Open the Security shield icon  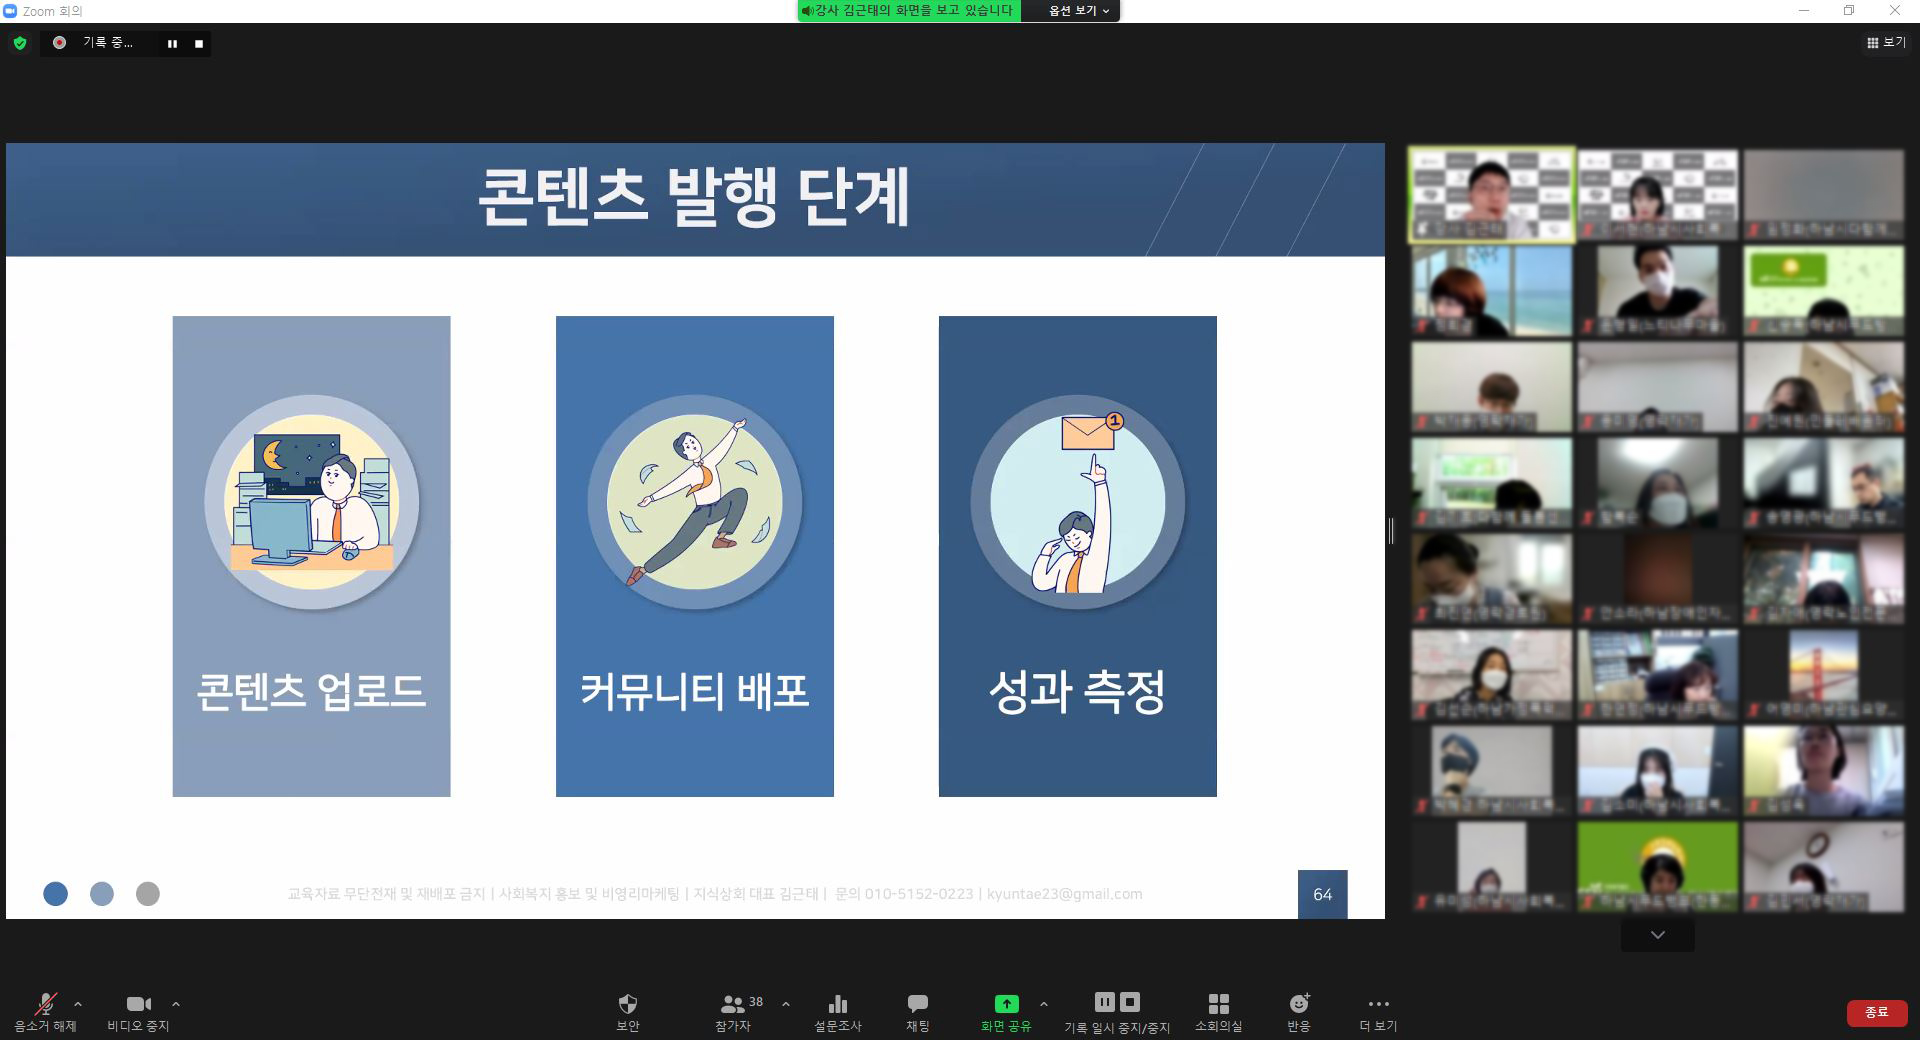[x=627, y=1004]
